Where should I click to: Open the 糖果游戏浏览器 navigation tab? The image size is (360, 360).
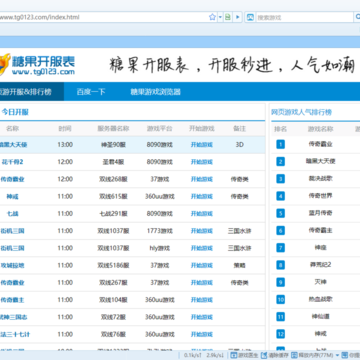pos(155,92)
